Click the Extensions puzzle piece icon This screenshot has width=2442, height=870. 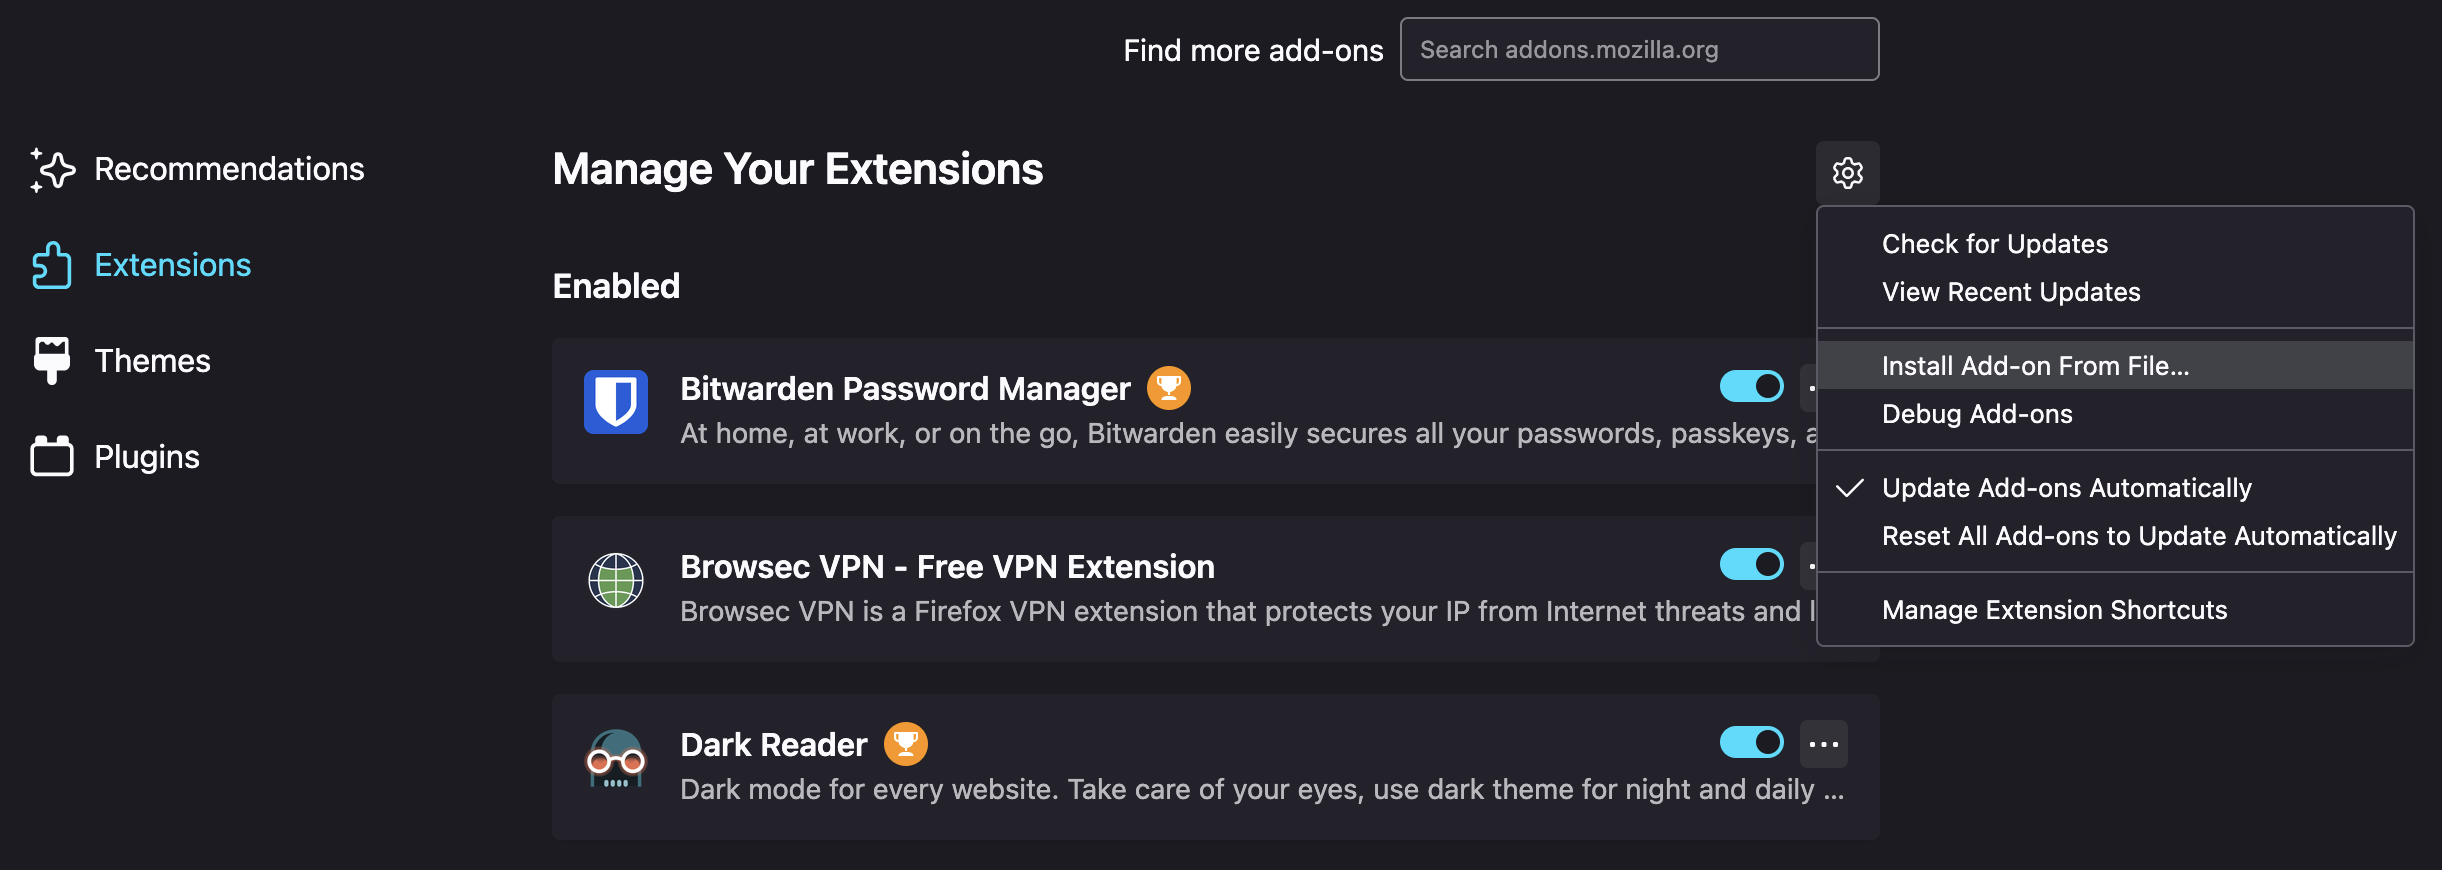[x=52, y=266]
